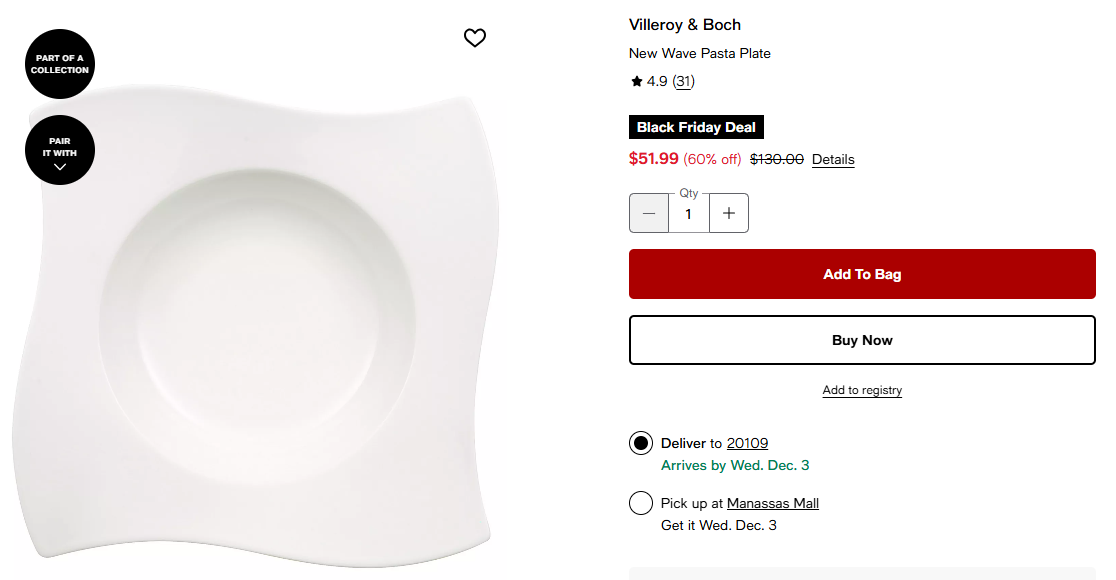Select the Deliver radio button
This screenshot has height=580, width=1116.
click(x=641, y=443)
